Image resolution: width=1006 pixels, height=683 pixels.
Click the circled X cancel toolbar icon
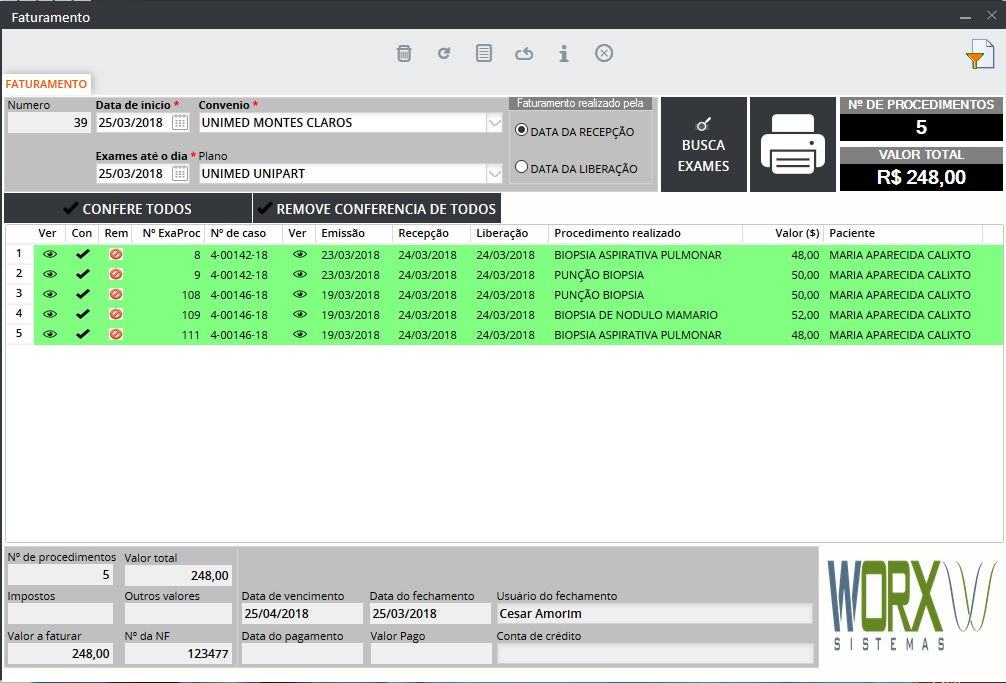click(604, 53)
